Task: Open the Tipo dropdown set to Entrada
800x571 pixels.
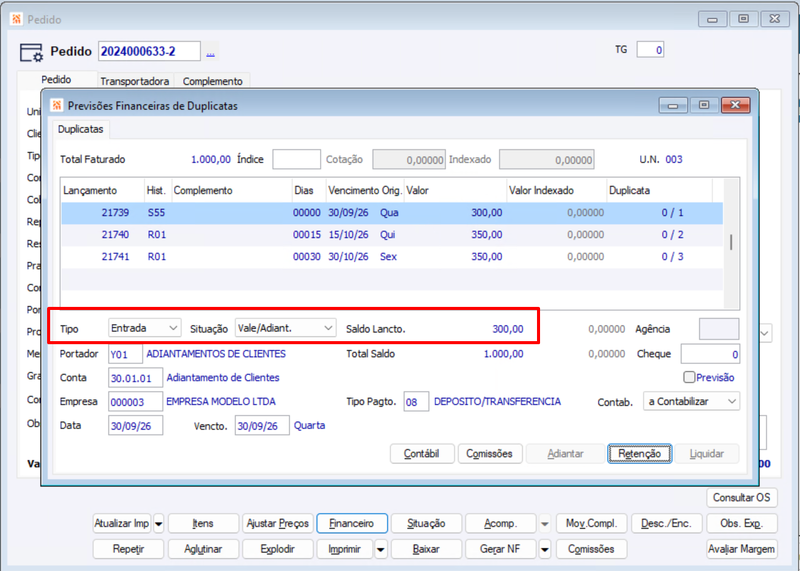Action: [x=144, y=328]
